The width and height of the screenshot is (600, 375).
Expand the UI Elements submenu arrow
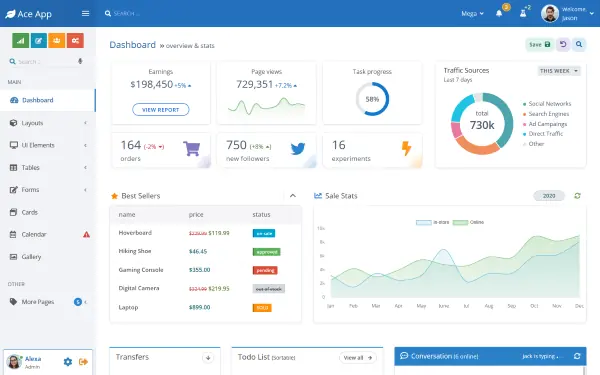(85, 145)
